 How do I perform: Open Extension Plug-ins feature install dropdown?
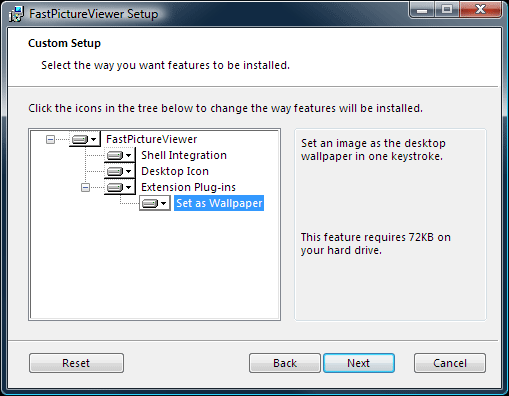[x=120, y=187]
